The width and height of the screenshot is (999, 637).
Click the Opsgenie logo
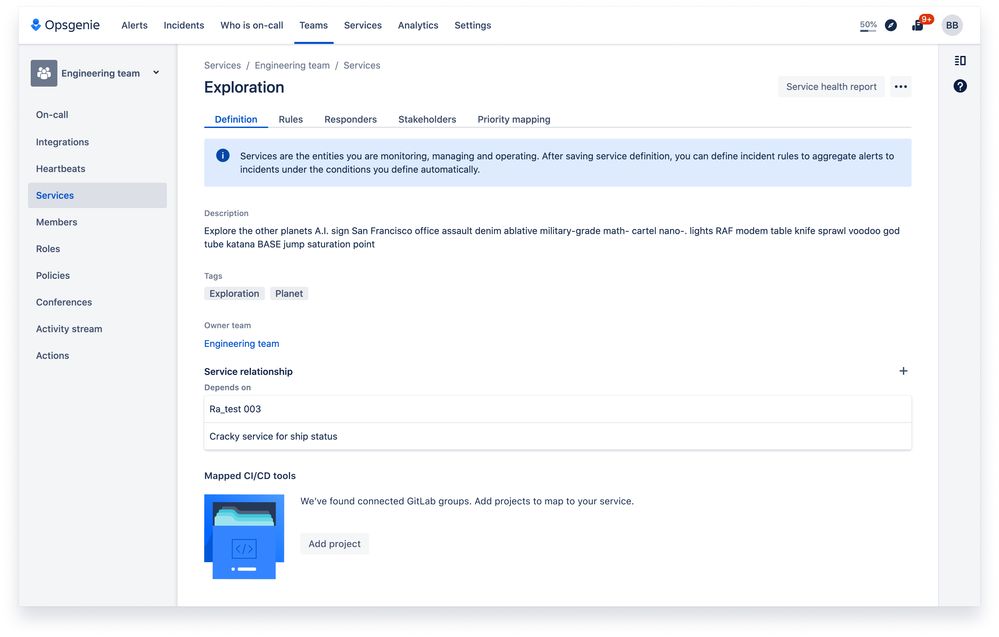(x=65, y=25)
